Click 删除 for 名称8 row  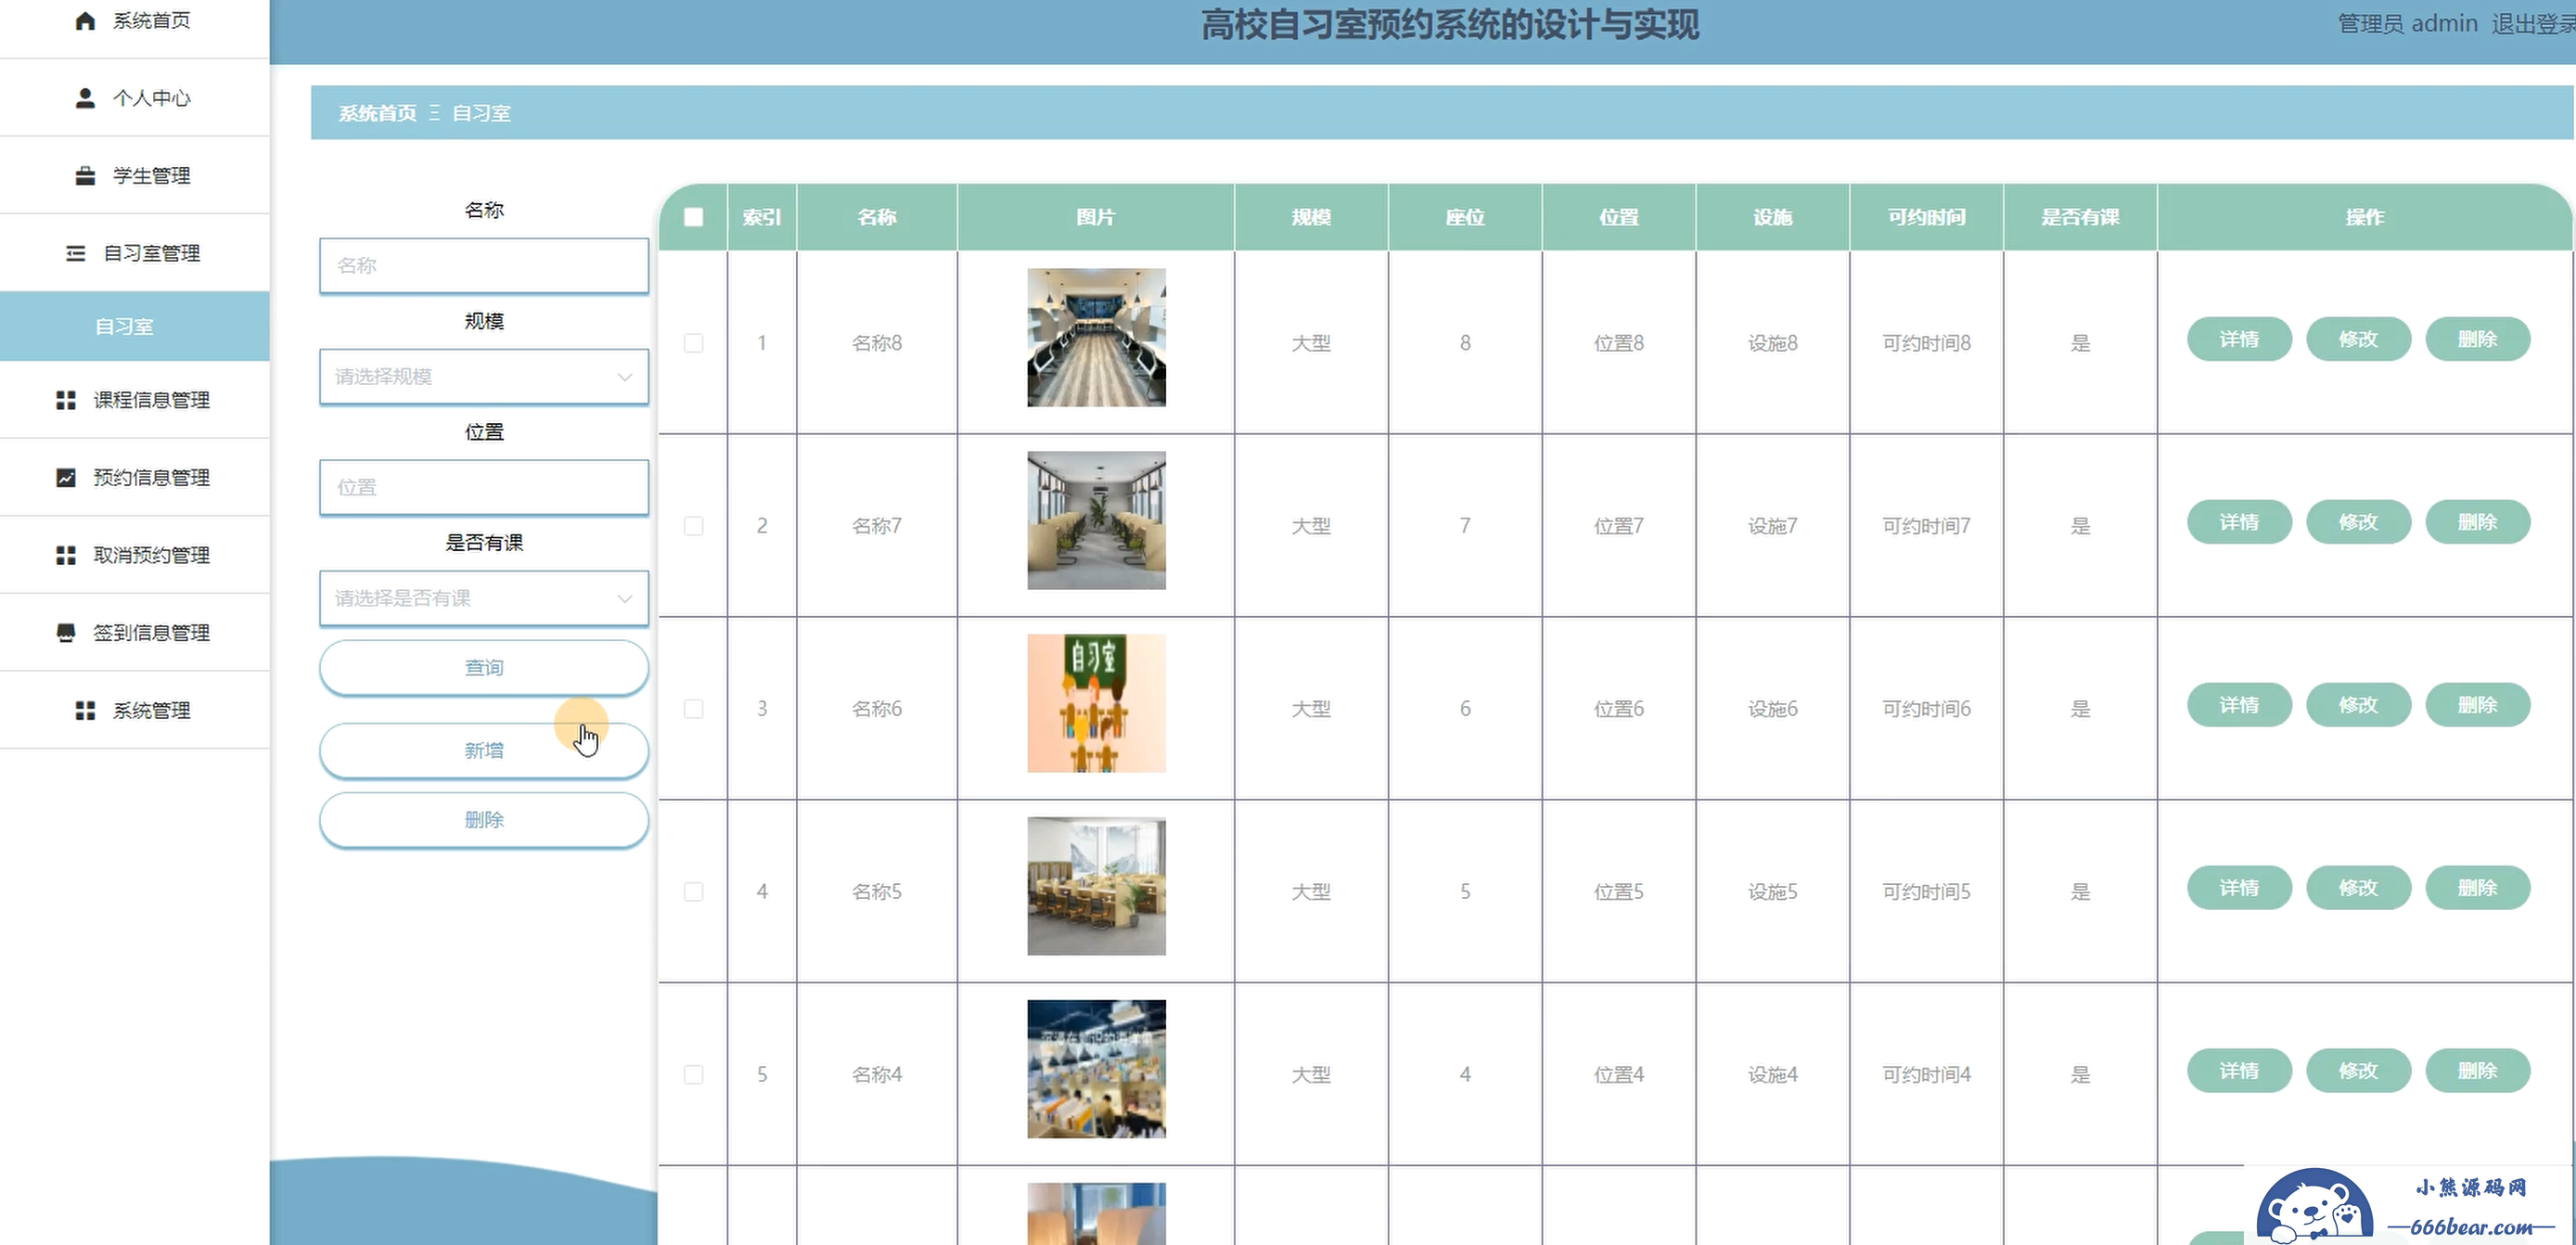pos(2478,340)
